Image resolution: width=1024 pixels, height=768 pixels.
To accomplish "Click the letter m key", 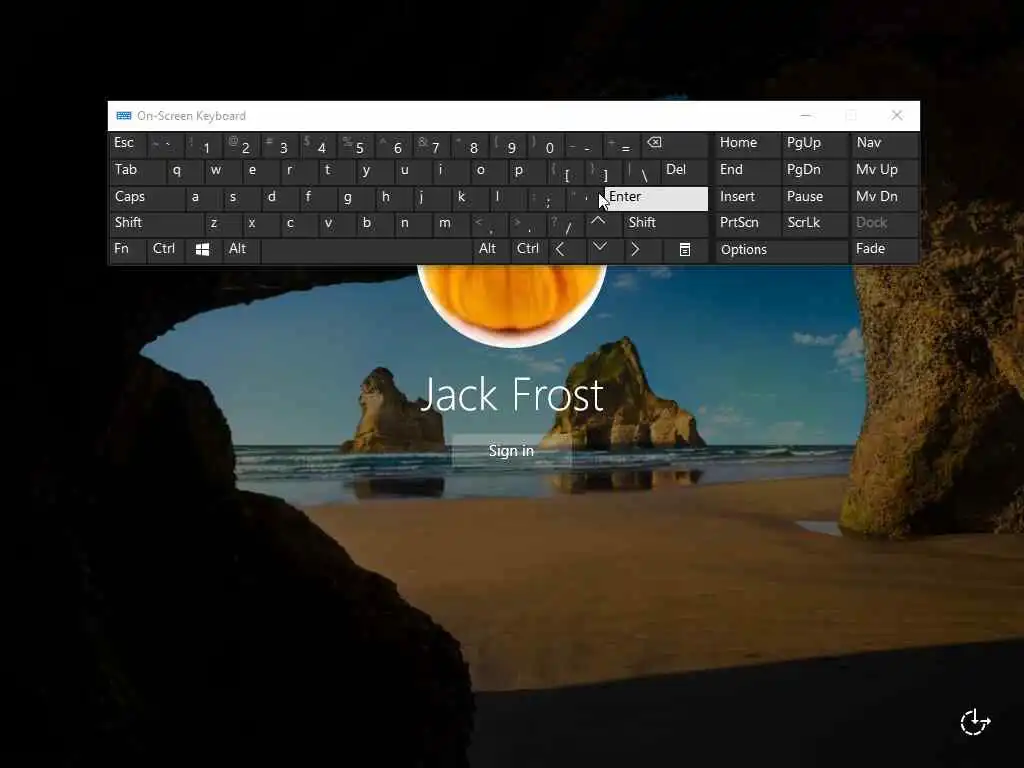I will [x=451, y=224].
